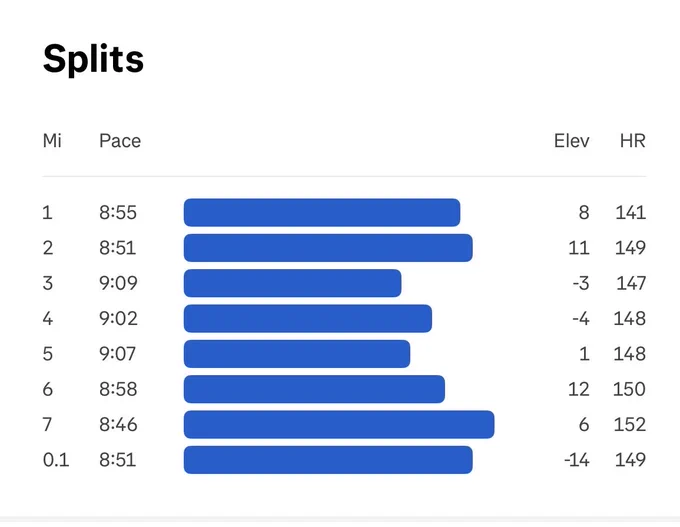Select the mile 5 pace bar
The width and height of the screenshot is (680, 527).
point(297,354)
